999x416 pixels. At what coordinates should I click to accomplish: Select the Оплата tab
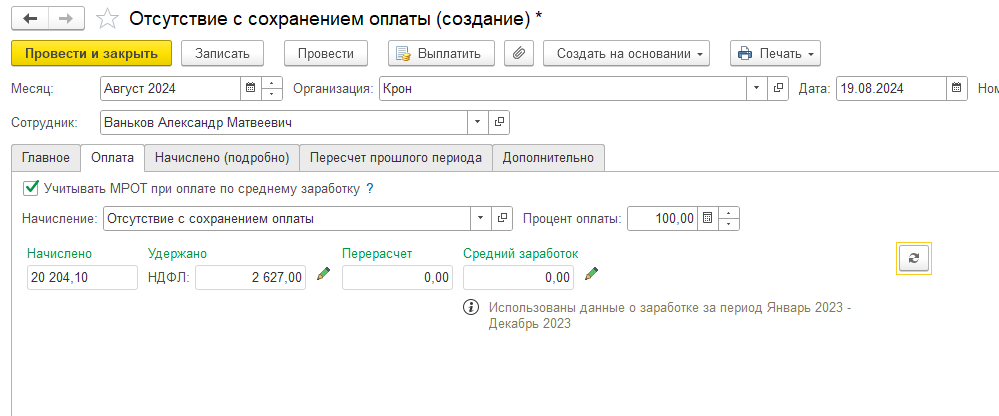[x=112, y=158]
